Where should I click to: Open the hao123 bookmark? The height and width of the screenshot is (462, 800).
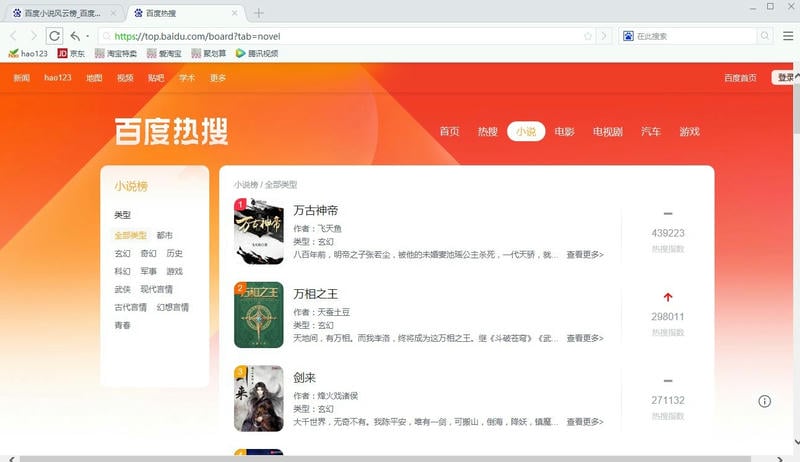coord(28,53)
